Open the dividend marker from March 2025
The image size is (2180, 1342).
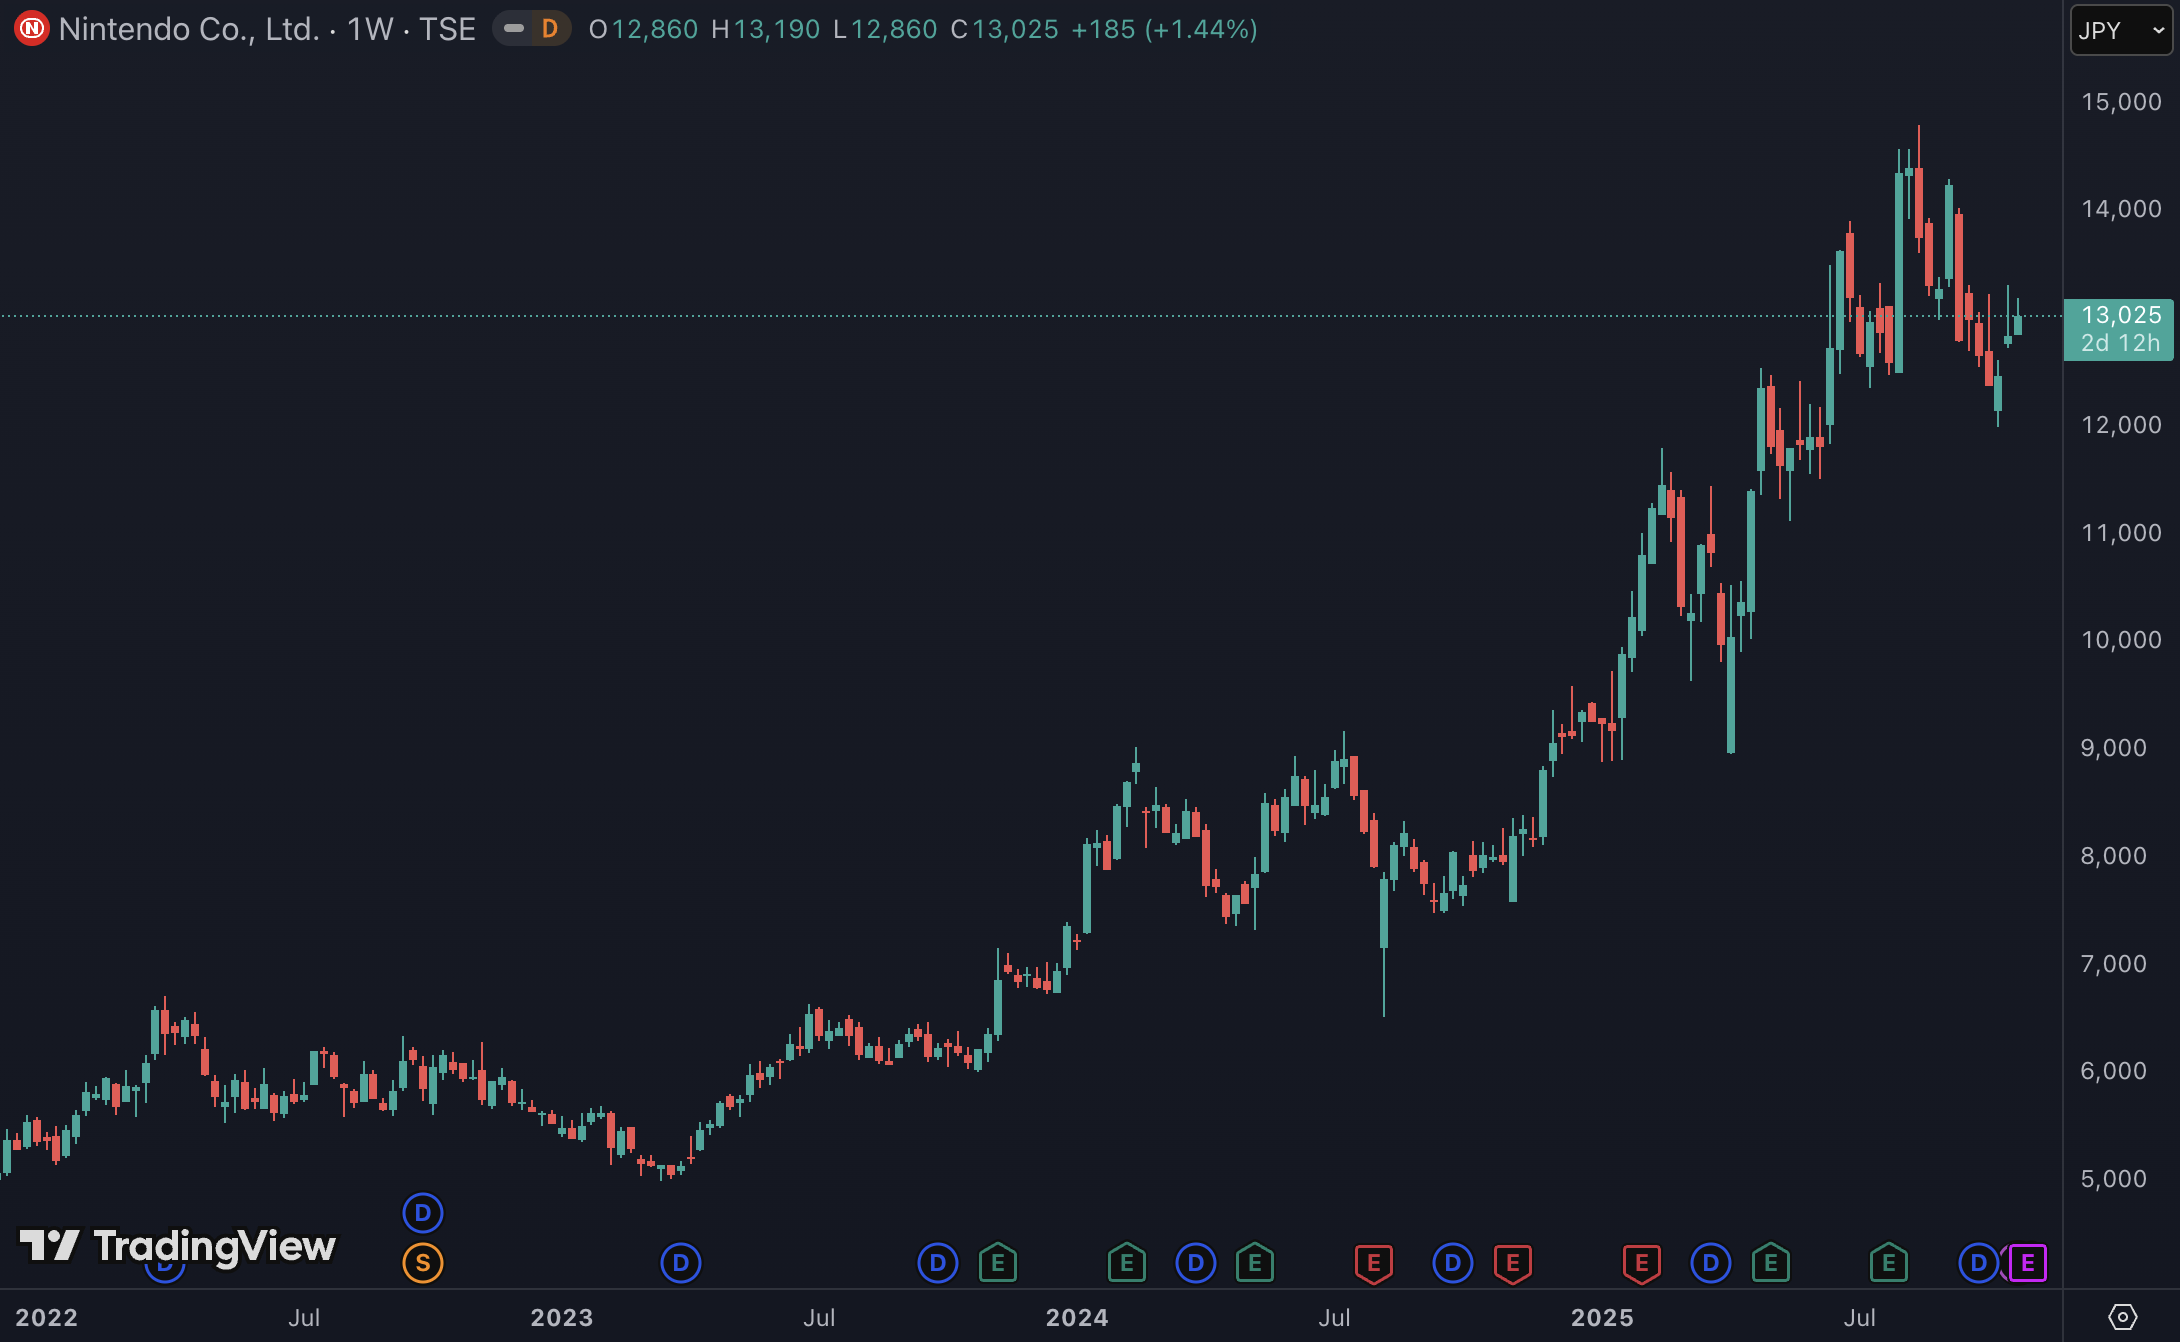[x=1711, y=1263]
